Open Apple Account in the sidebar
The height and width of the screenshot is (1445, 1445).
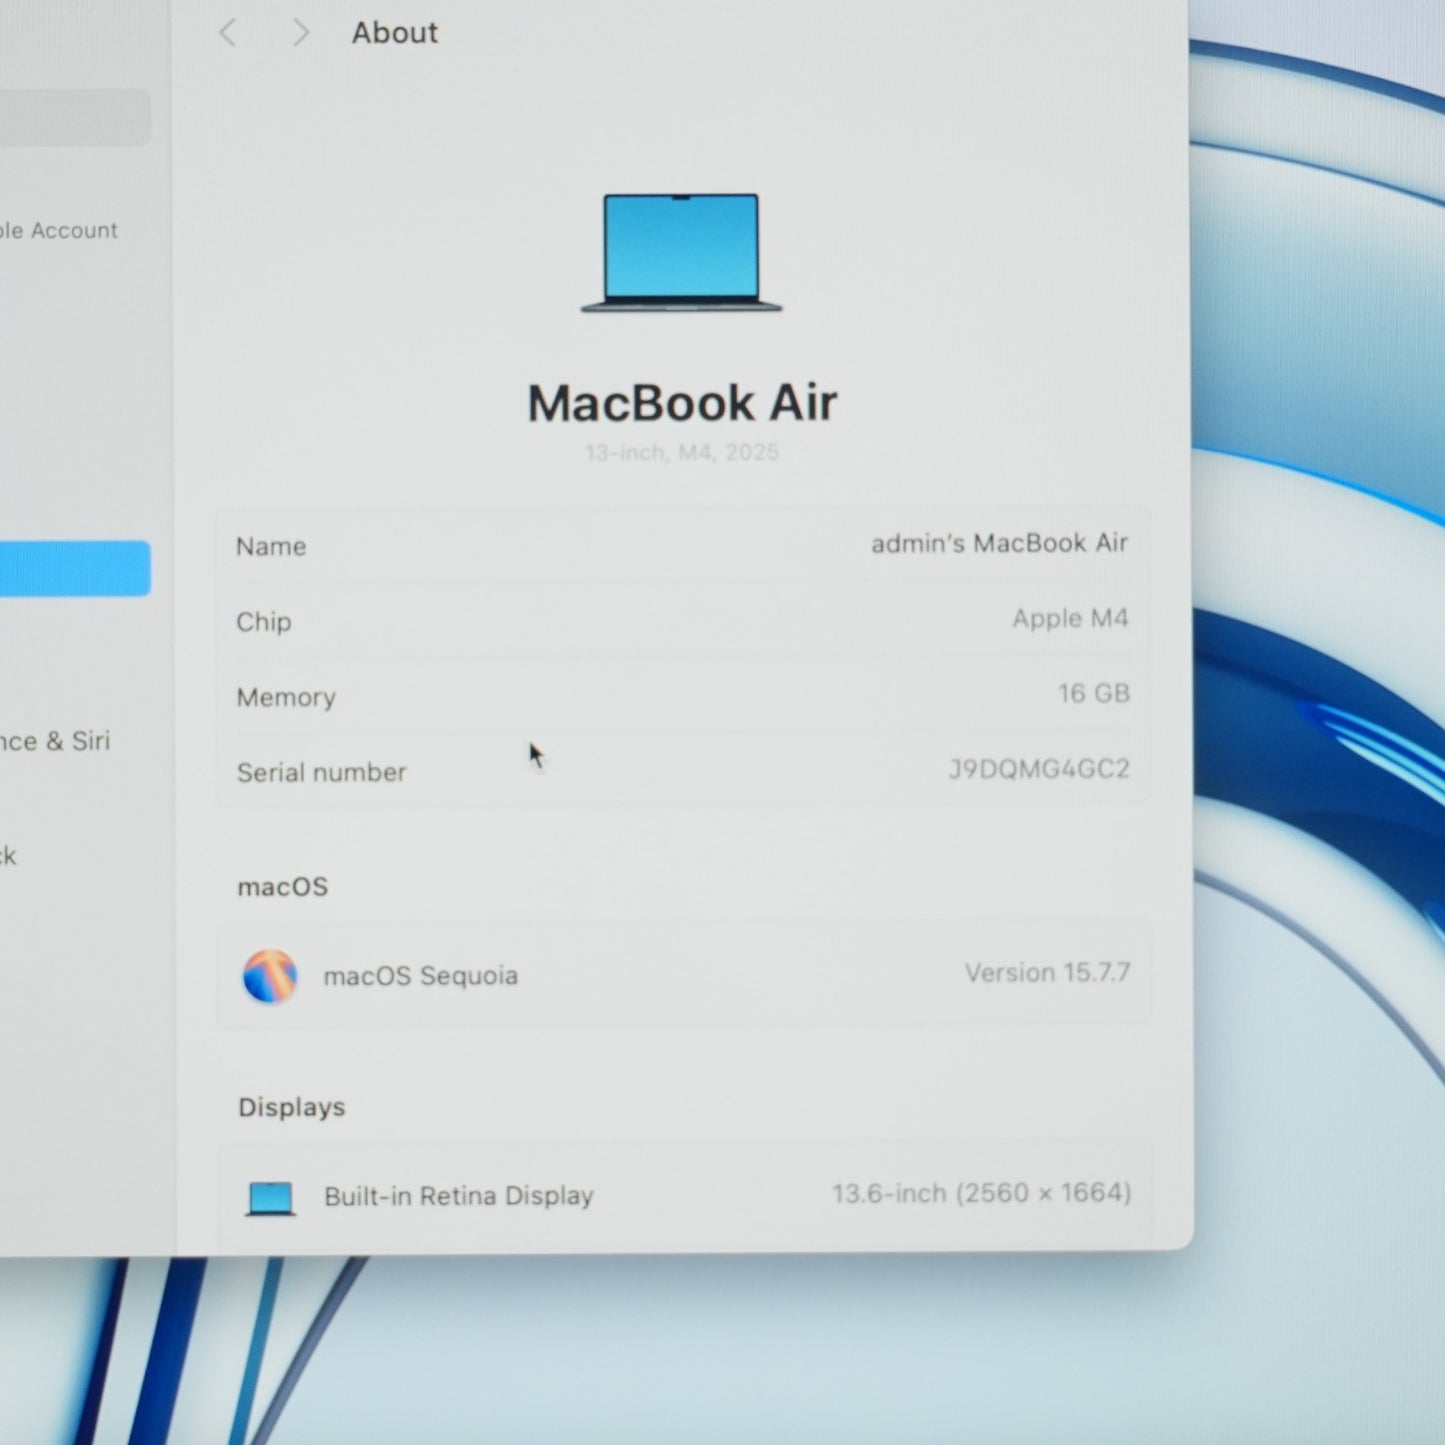point(59,231)
